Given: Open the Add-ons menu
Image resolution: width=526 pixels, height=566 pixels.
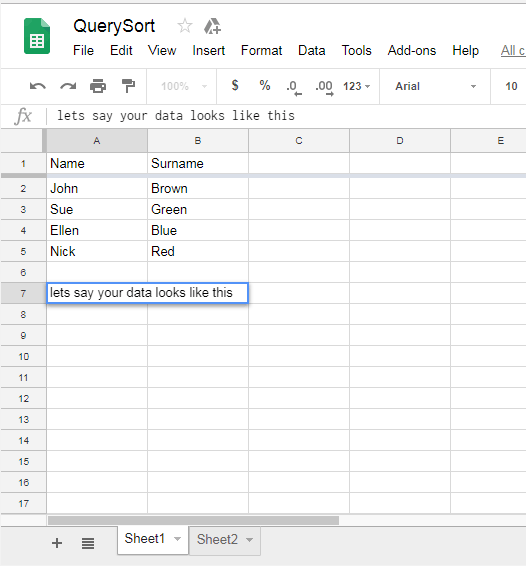Looking at the screenshot, I should click(x=412, y=51).
